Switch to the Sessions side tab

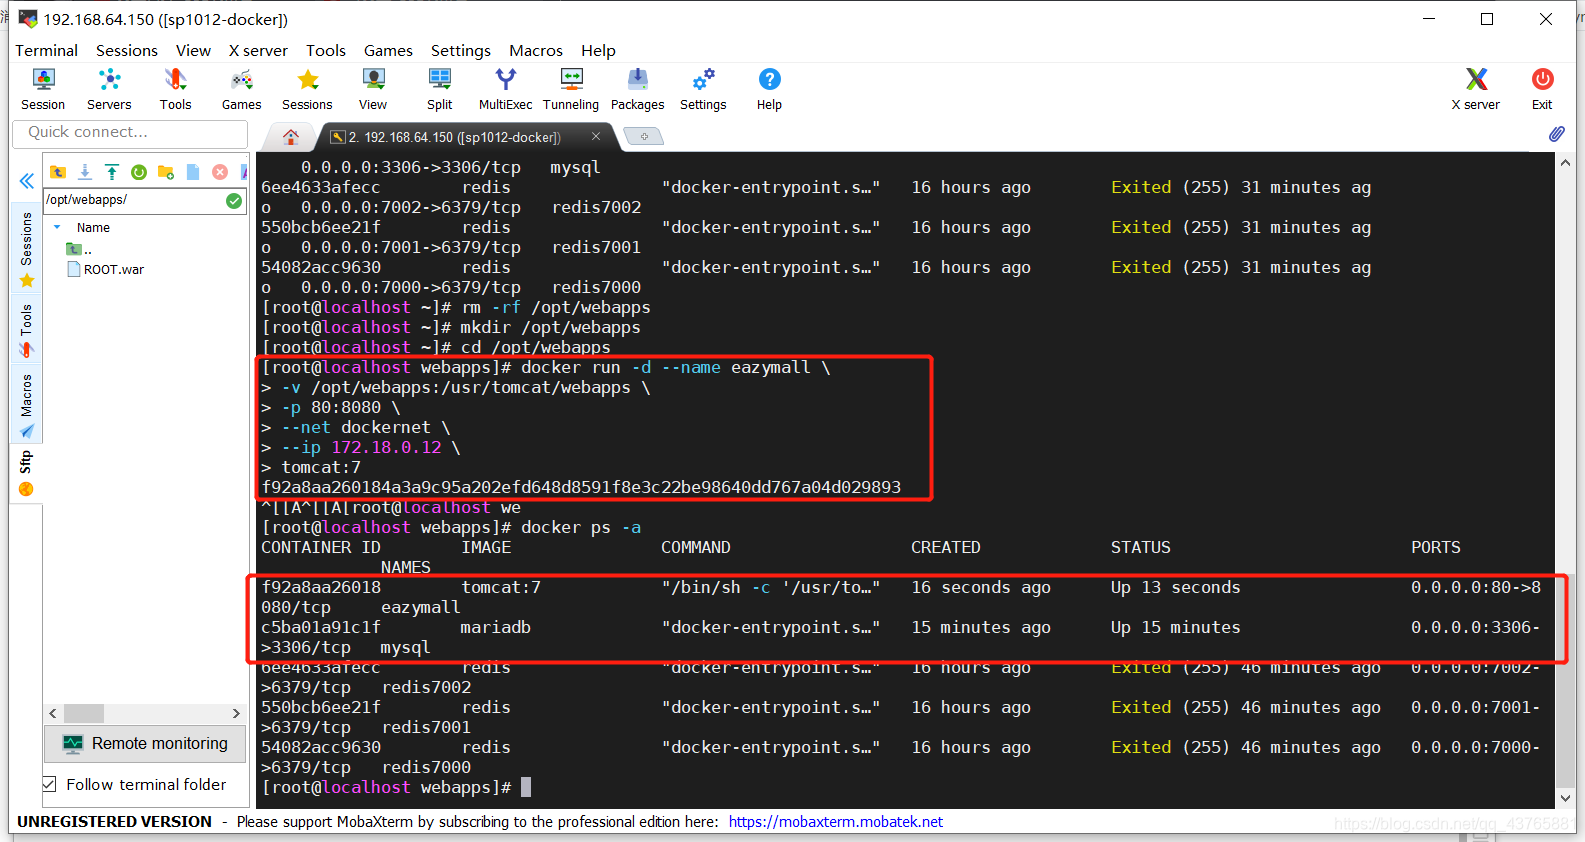[27, 249]
